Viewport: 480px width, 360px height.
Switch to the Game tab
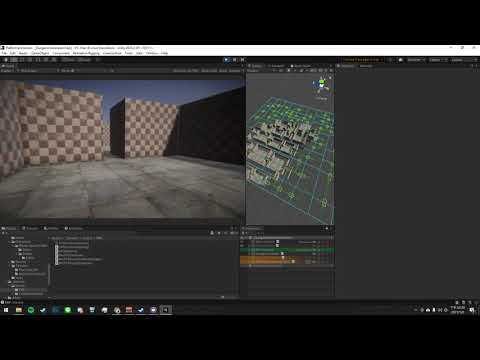coord(7,66)
